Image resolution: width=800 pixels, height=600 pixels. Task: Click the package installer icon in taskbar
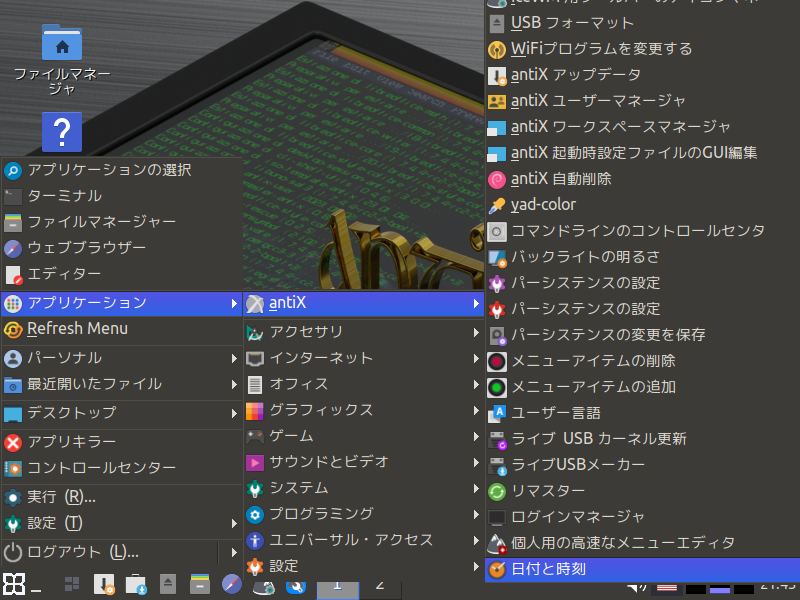(136, 584)
